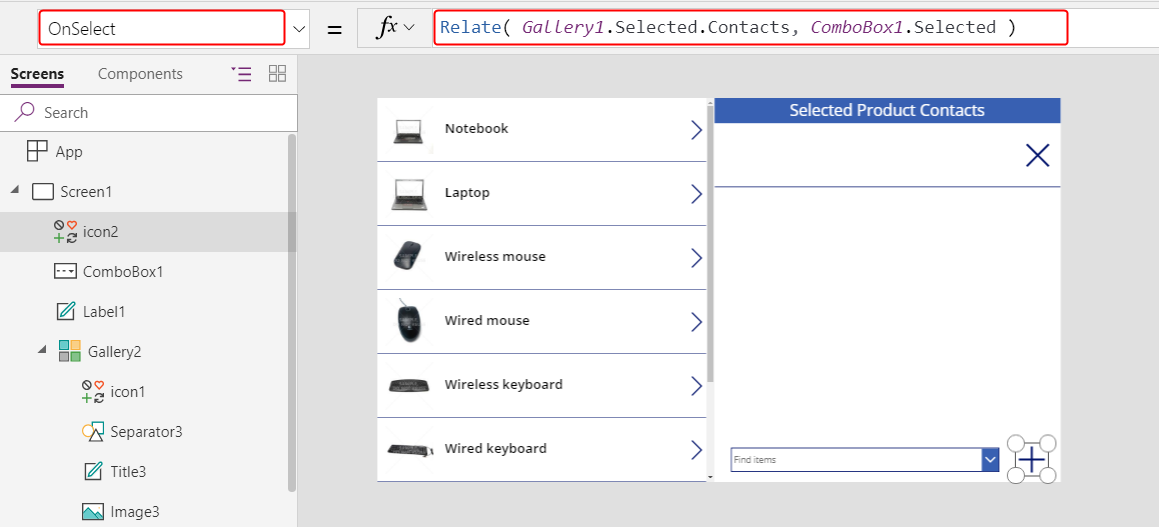1159x527 pixels.
Task: Open the Find items combo box arrow
Action: (x=990, y=460)
